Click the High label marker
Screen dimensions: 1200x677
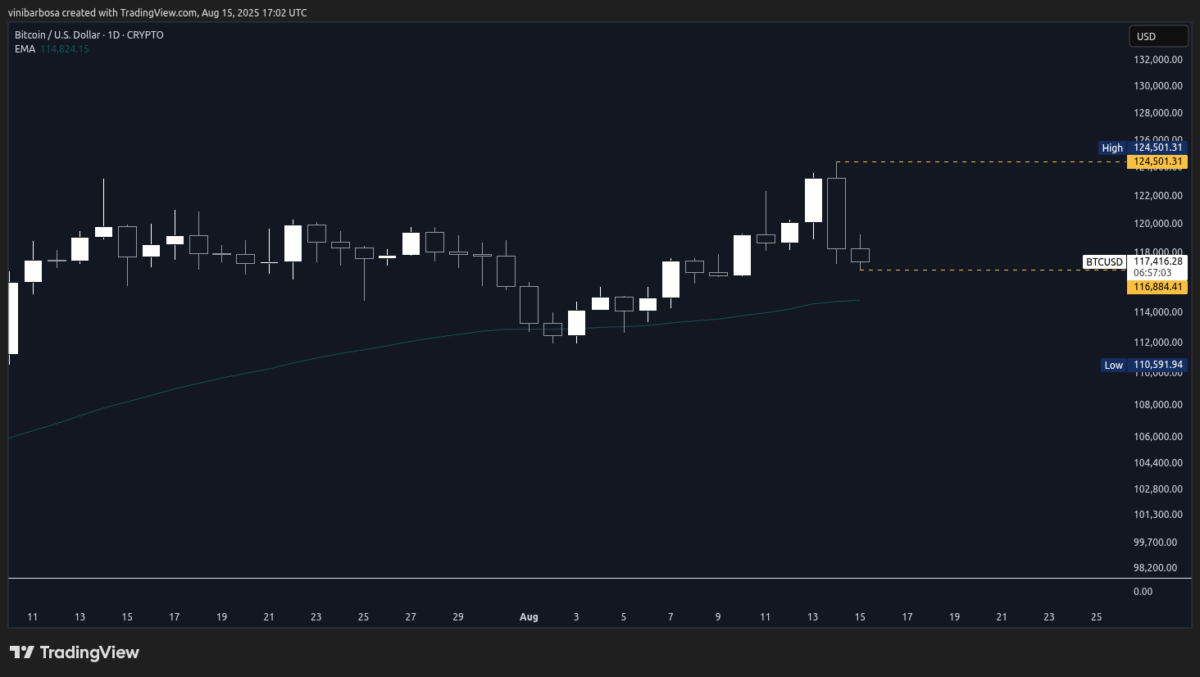click(1112, 147)
